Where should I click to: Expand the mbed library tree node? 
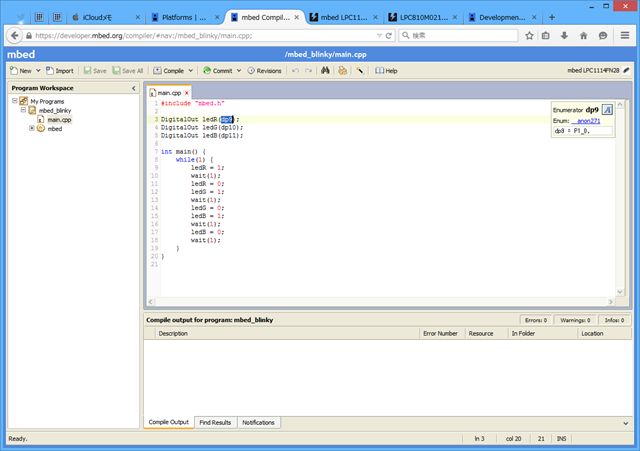point(32,129)
